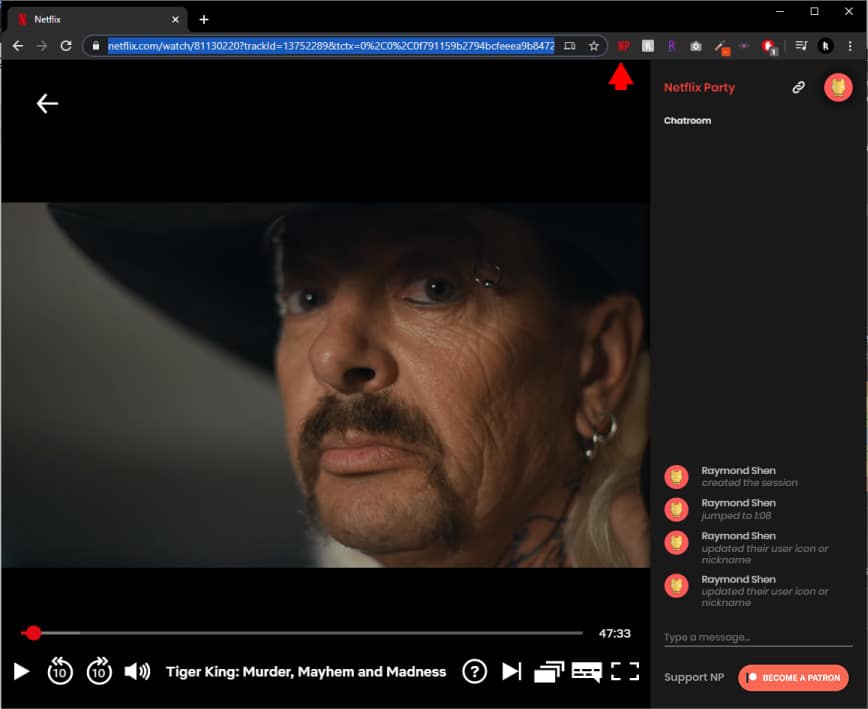
Task: Click the next episode icon
Action: point(513,672)
